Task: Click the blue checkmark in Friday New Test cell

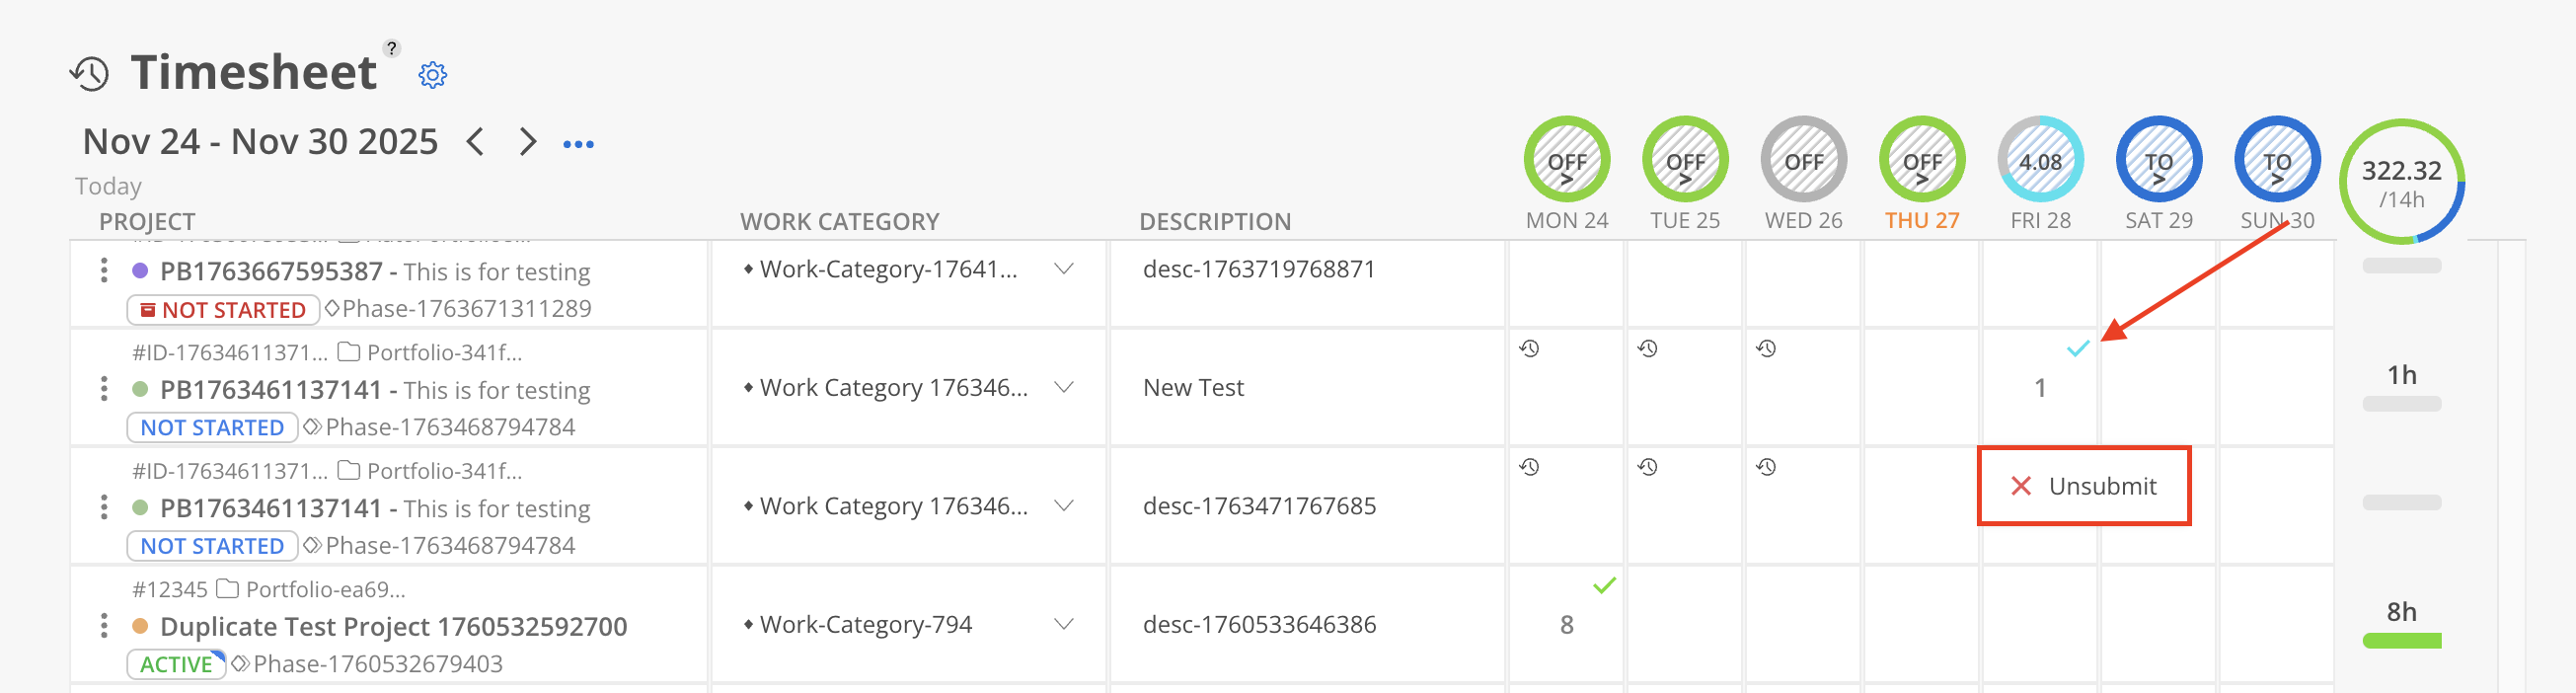Action: coord(2077,349)
